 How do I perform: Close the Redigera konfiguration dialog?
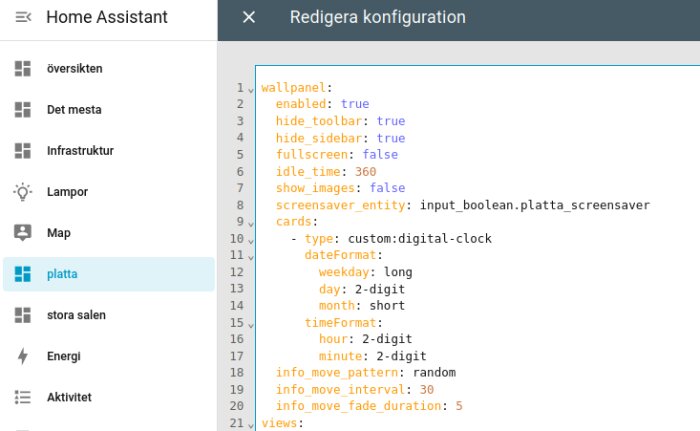[249, 17]
